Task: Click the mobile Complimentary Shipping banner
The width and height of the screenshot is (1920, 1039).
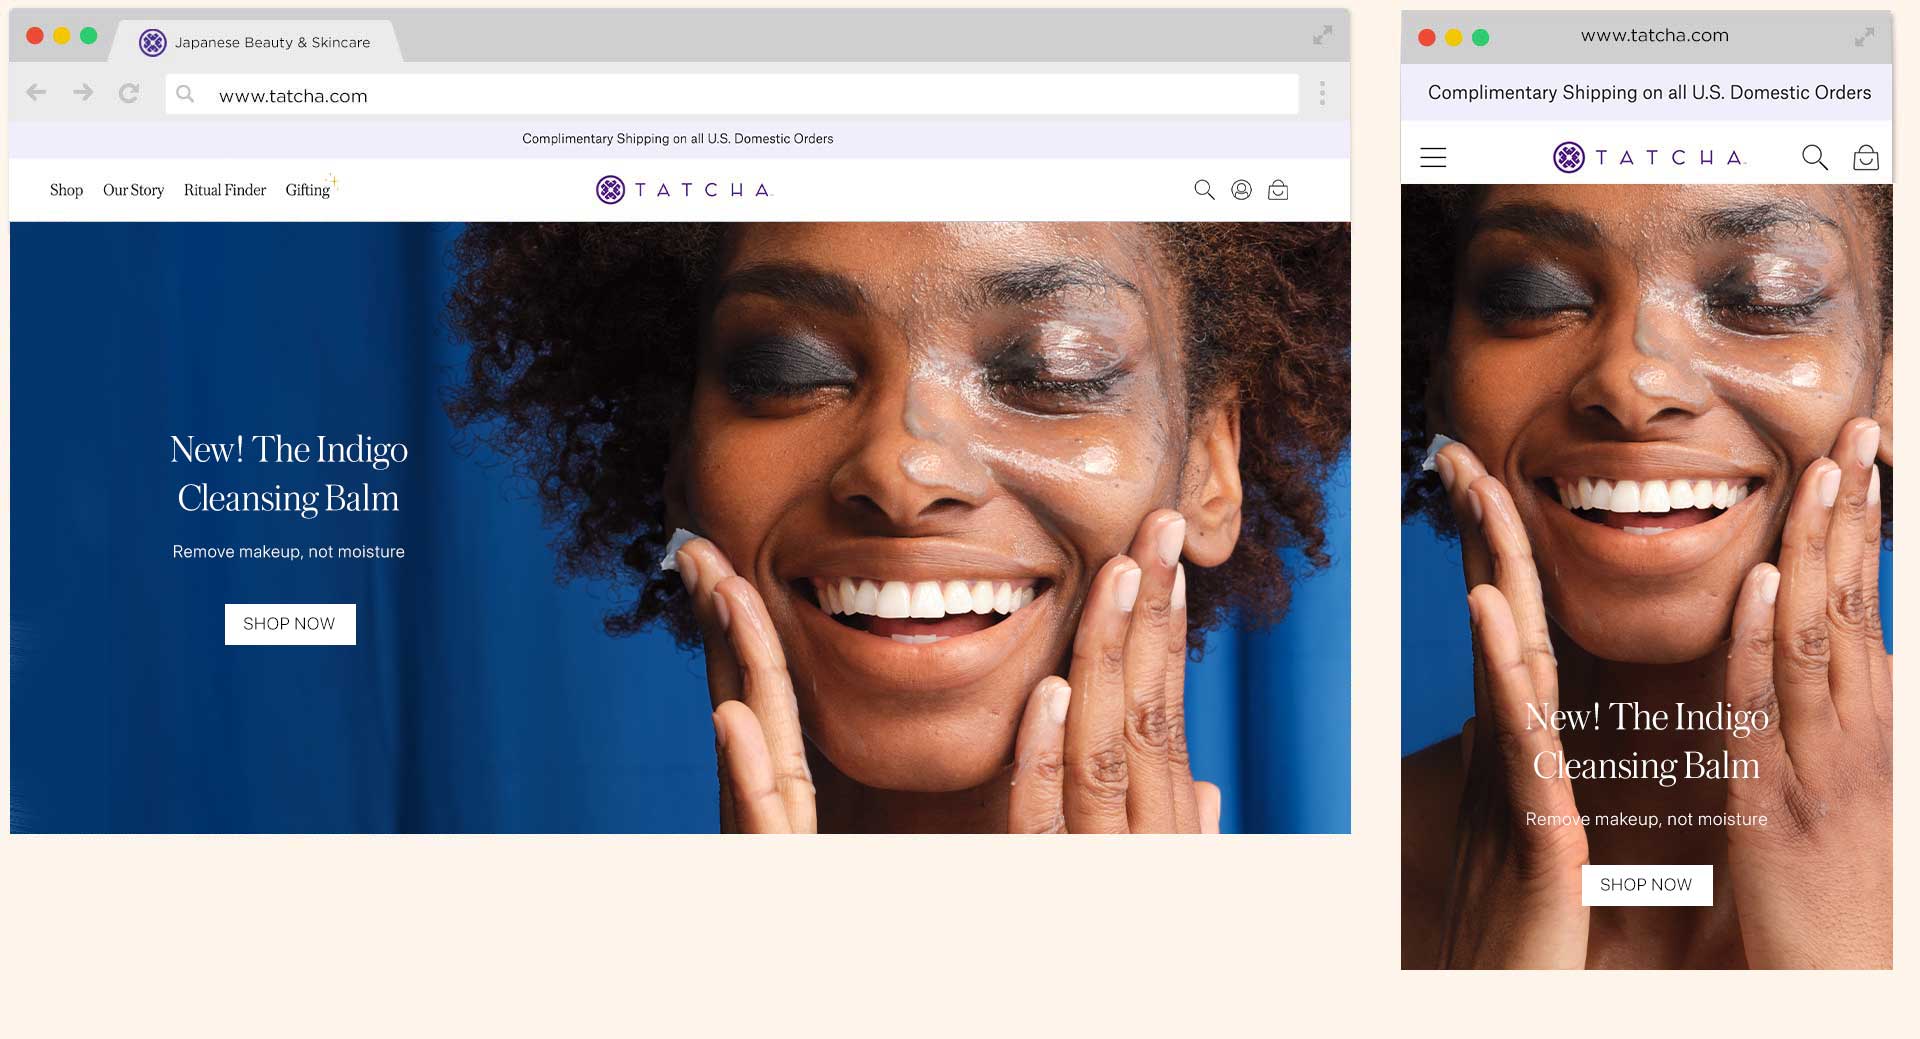Action: 1647,93
